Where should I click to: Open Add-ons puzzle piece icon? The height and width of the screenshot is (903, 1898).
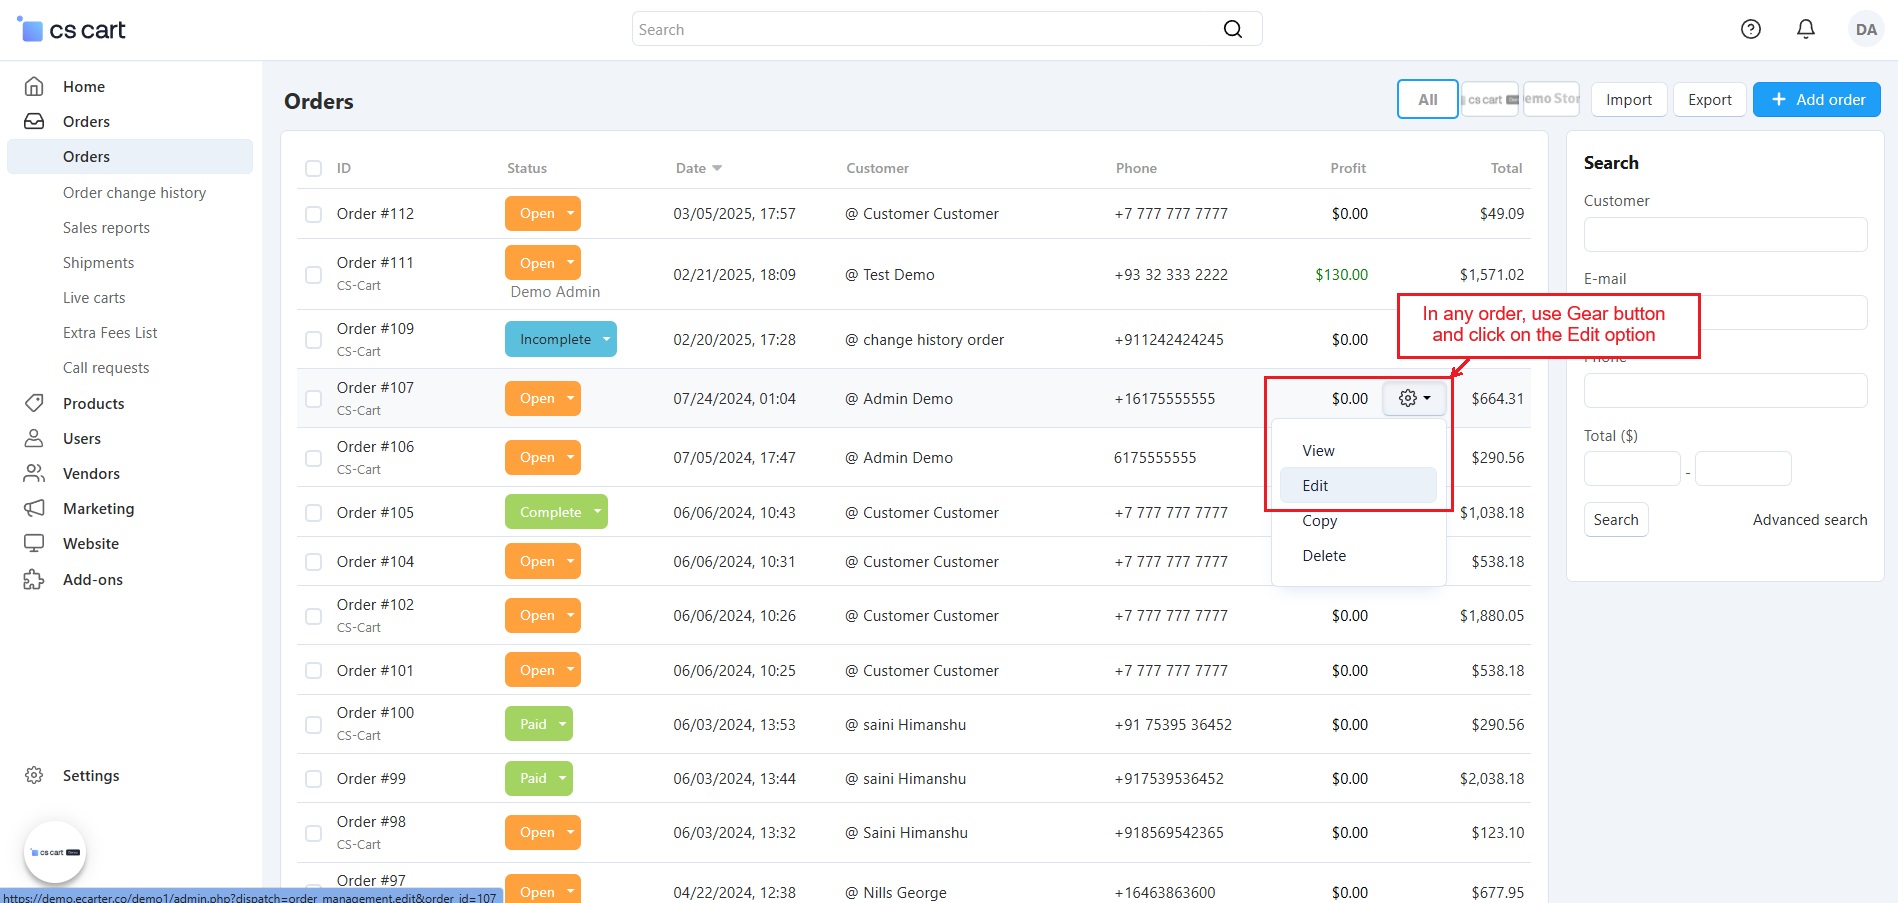pyautogui.click(x=34, y=579)
